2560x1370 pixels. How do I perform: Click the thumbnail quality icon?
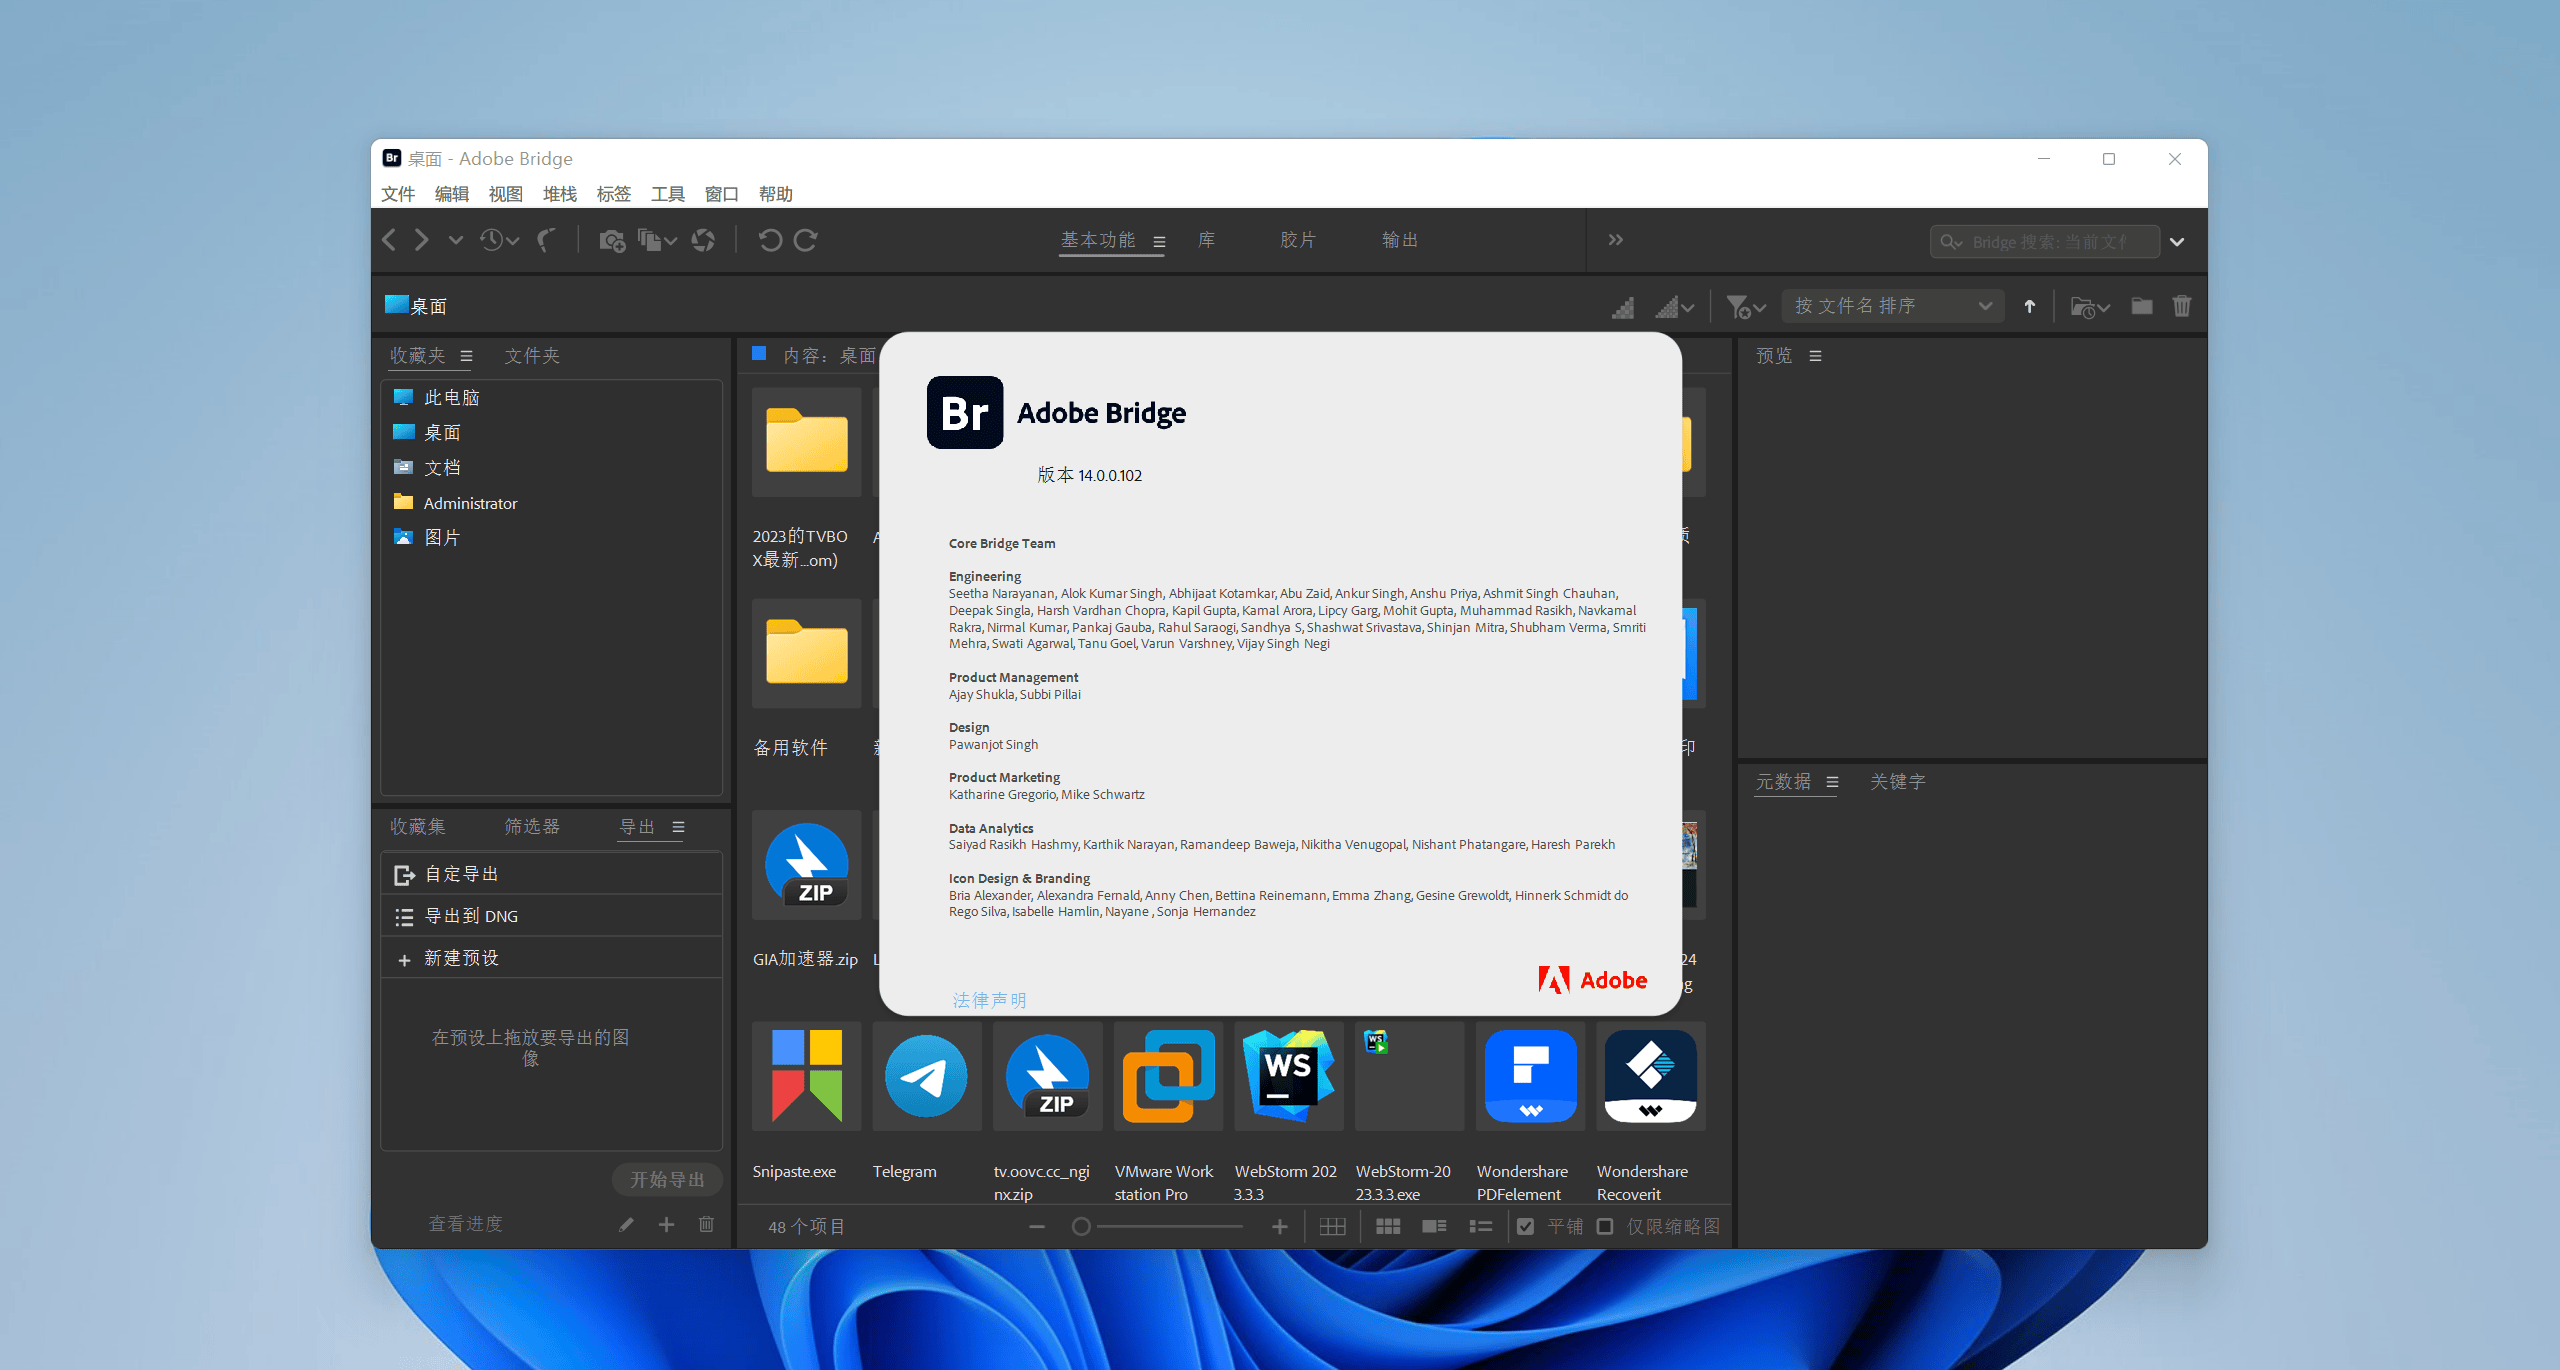(1623, 307)
